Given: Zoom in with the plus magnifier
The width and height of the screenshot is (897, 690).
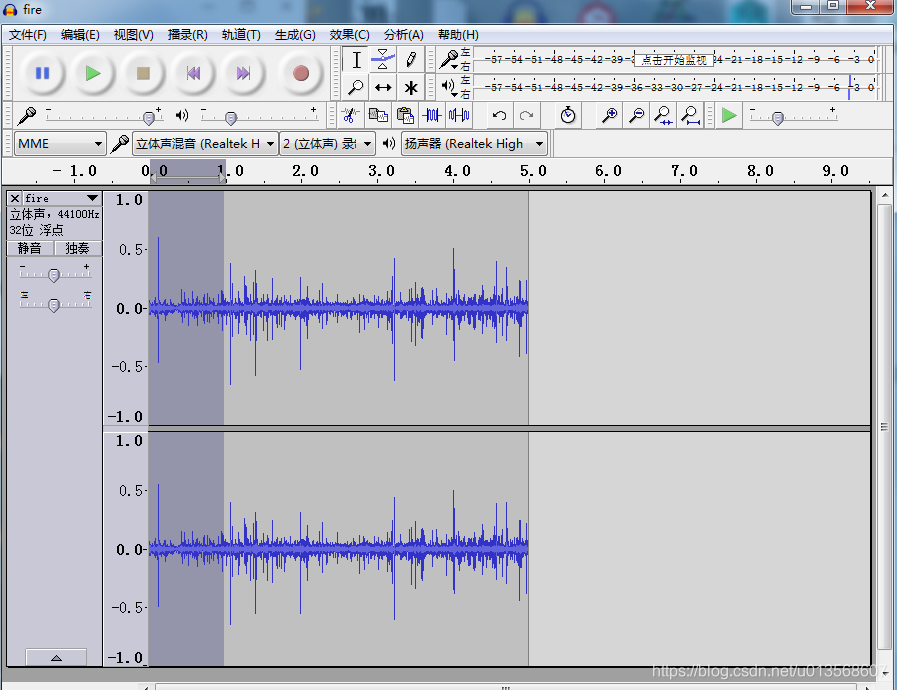Looking at the screenshot, I should point(609,116).
